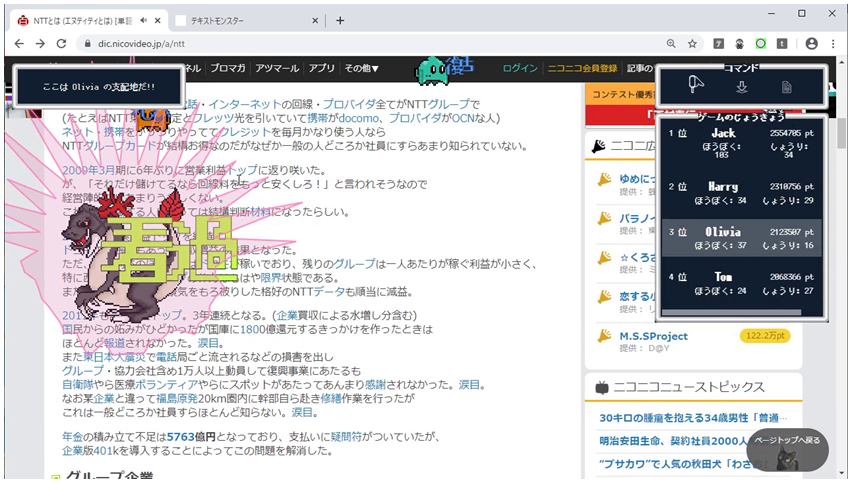Image resolution: width=852 pixels, height=483 pixels.
Task: Click the ページトップへ戻る button
Action: click(x=787, y=449)
